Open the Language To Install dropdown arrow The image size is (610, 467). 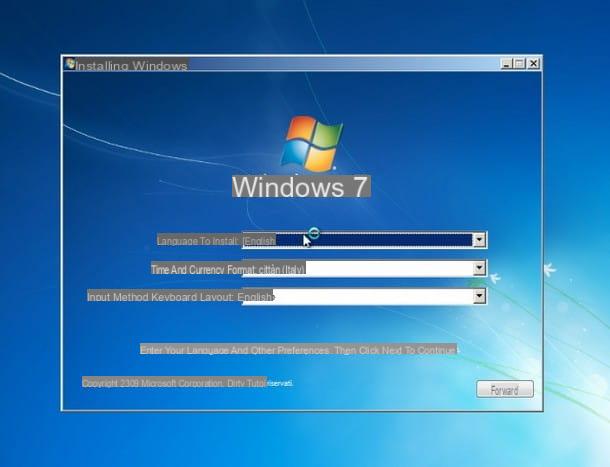[x=479, y=240]
